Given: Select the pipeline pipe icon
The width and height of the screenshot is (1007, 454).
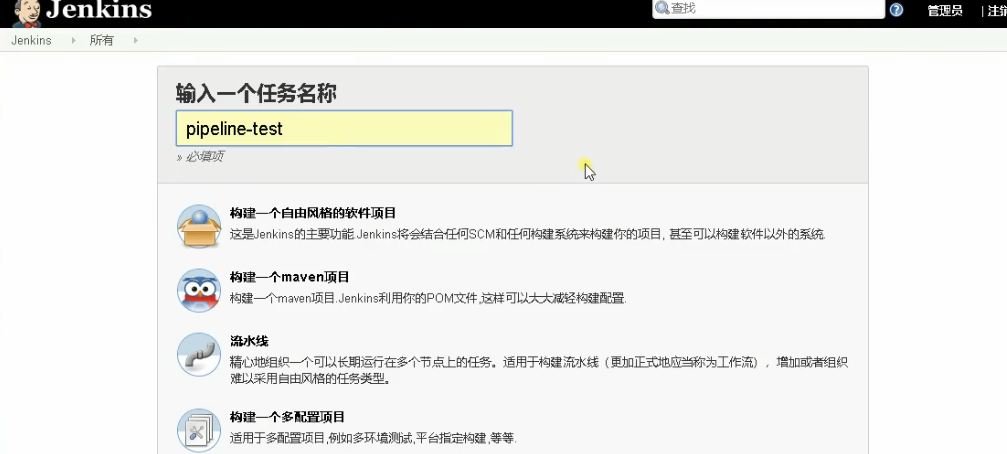Looking at the screenshot, I should click(x=199, y=354).
